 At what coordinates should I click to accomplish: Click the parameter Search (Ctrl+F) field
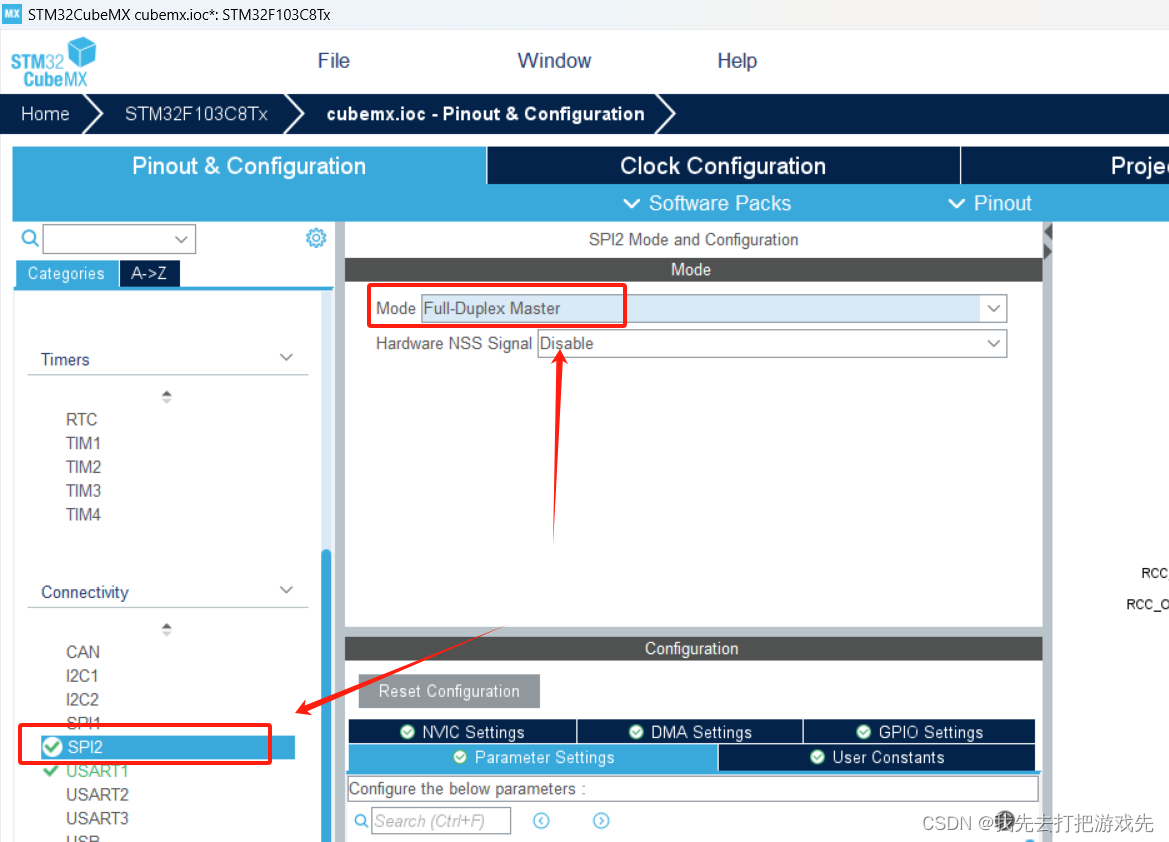441,820
